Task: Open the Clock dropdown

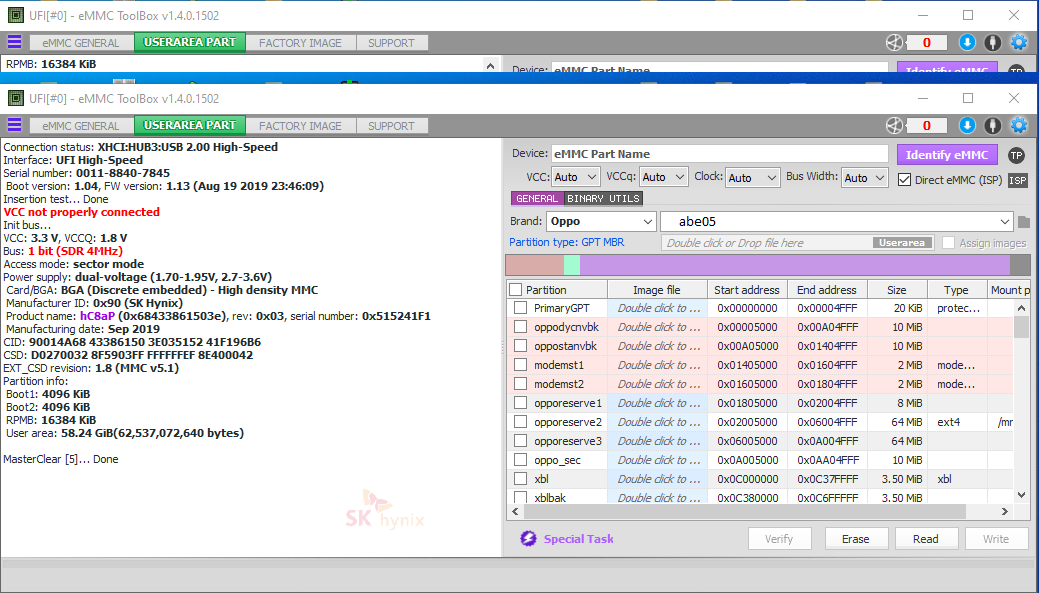Action: pyautogui.click(x=752, y=177)
